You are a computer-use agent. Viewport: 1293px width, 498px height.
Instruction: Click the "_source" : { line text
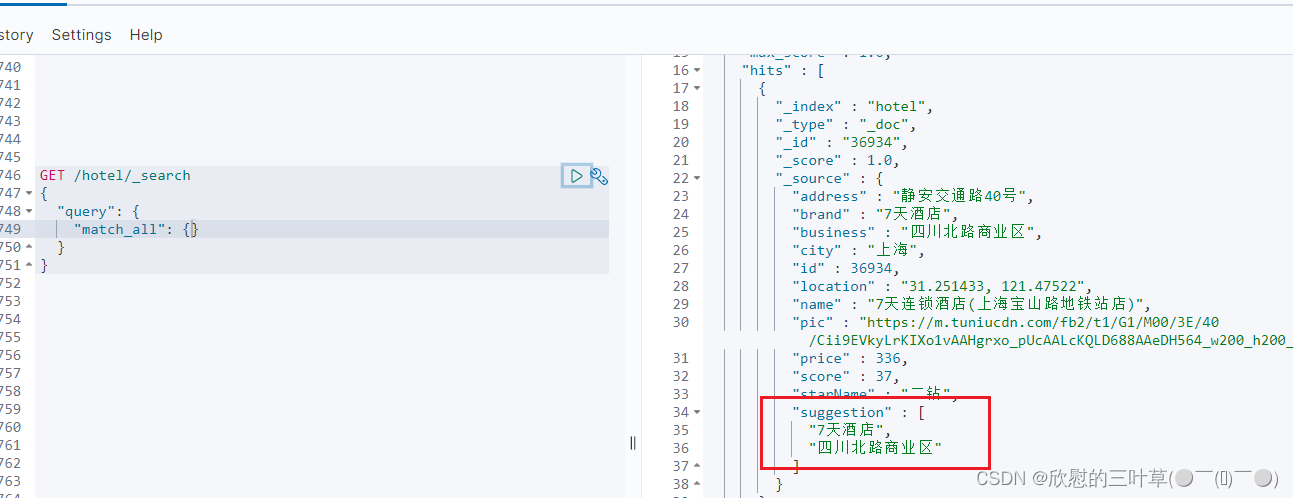[x=829, y=178]
